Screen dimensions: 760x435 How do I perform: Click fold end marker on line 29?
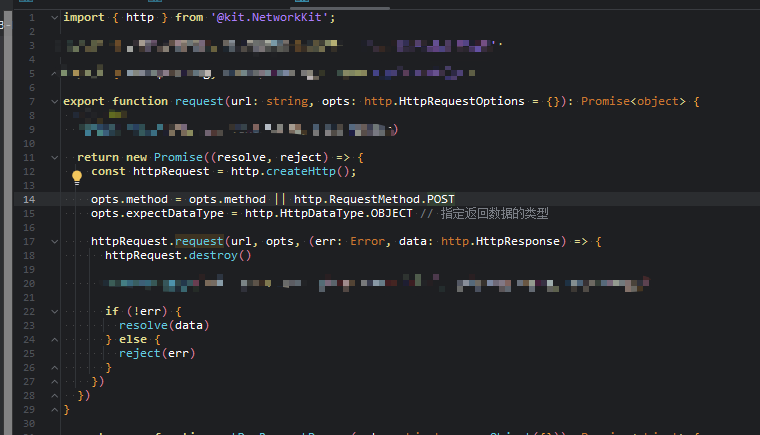click(x=54, y=410)
